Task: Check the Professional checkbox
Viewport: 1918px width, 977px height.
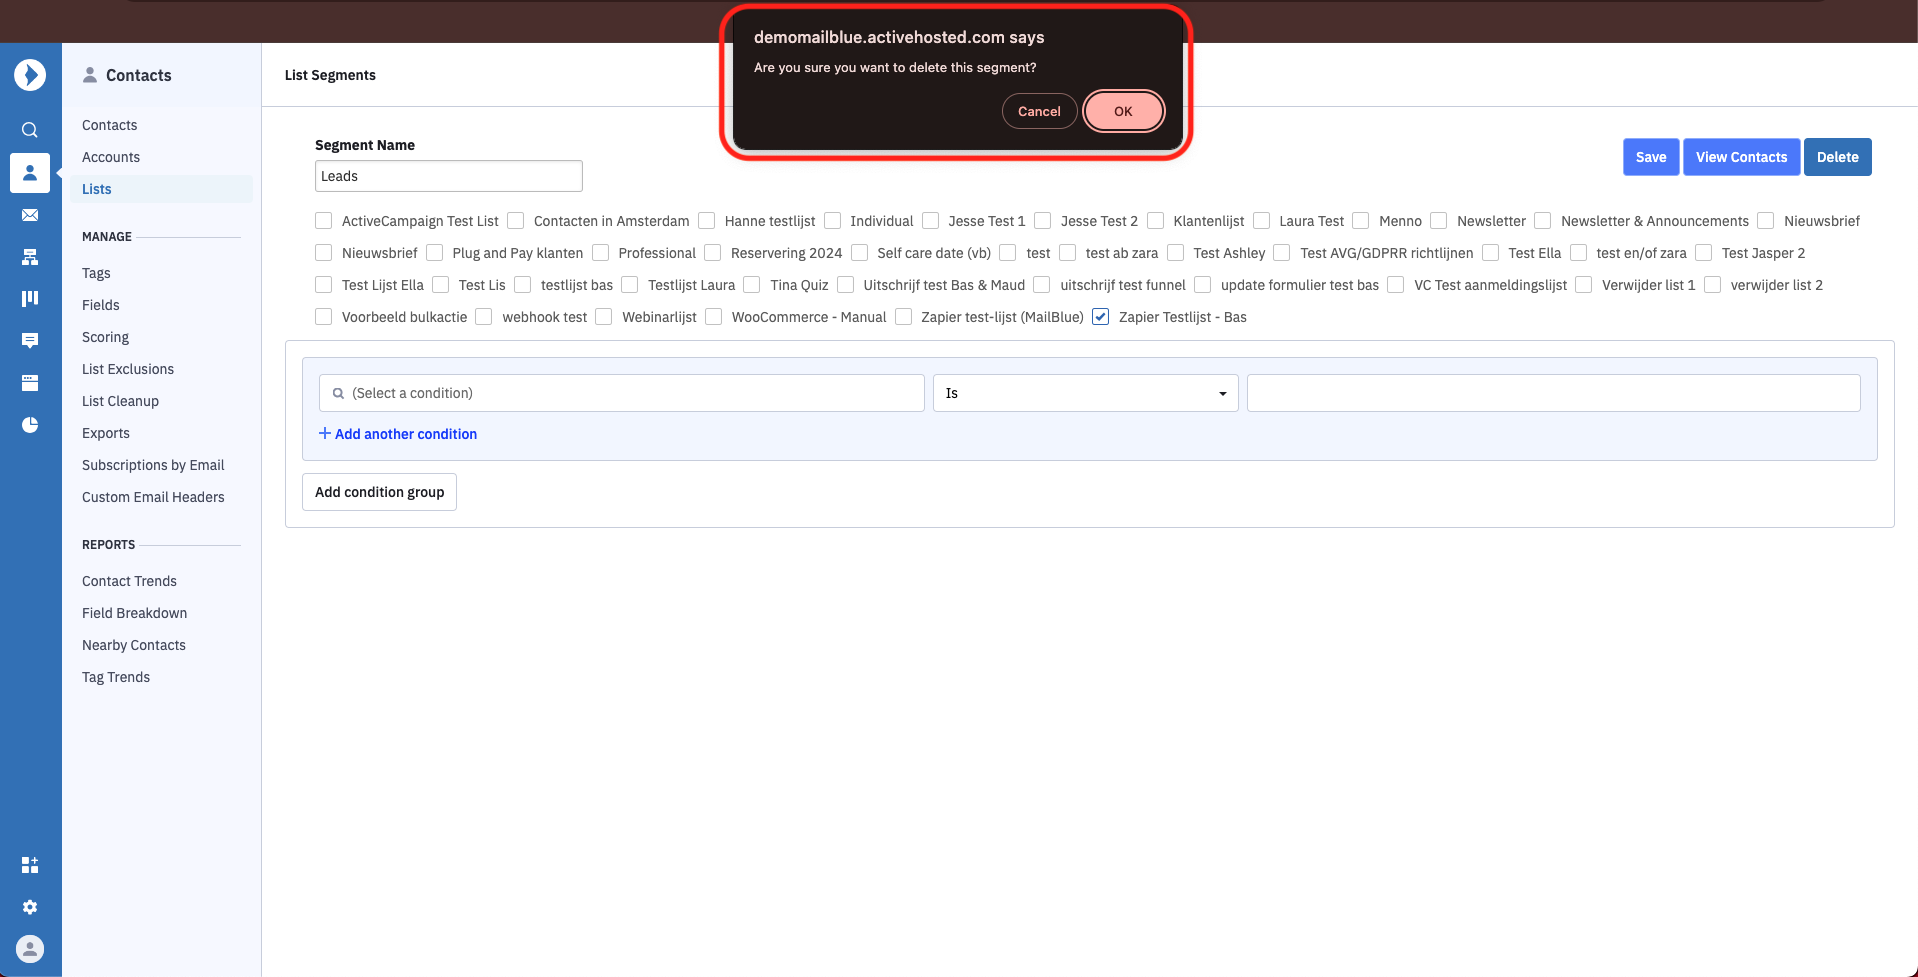Action: click(600, 253)
